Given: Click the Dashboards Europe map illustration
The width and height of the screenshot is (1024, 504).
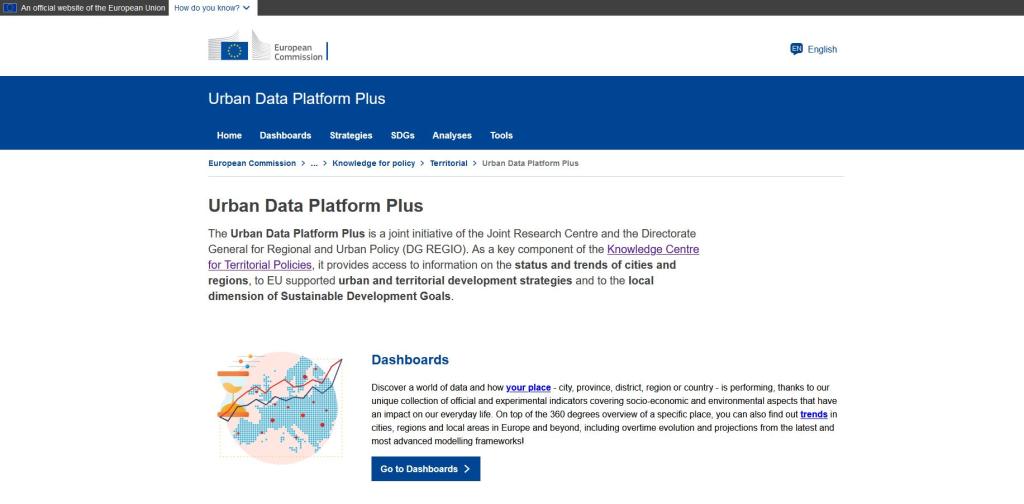Looking at the screenshot, I should pos(280,407).
